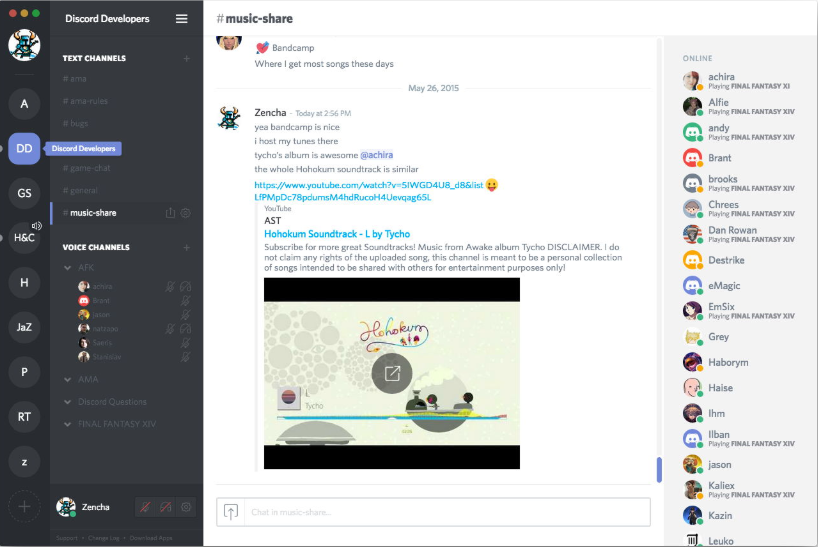This screenshot has height=547, width=818.
Task: Open the Change Log footer link
Action: tap(104, 538)
